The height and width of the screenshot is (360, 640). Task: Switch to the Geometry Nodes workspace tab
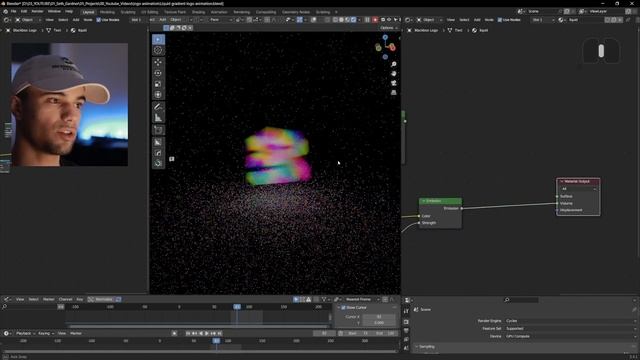click(x=296, y=12)
